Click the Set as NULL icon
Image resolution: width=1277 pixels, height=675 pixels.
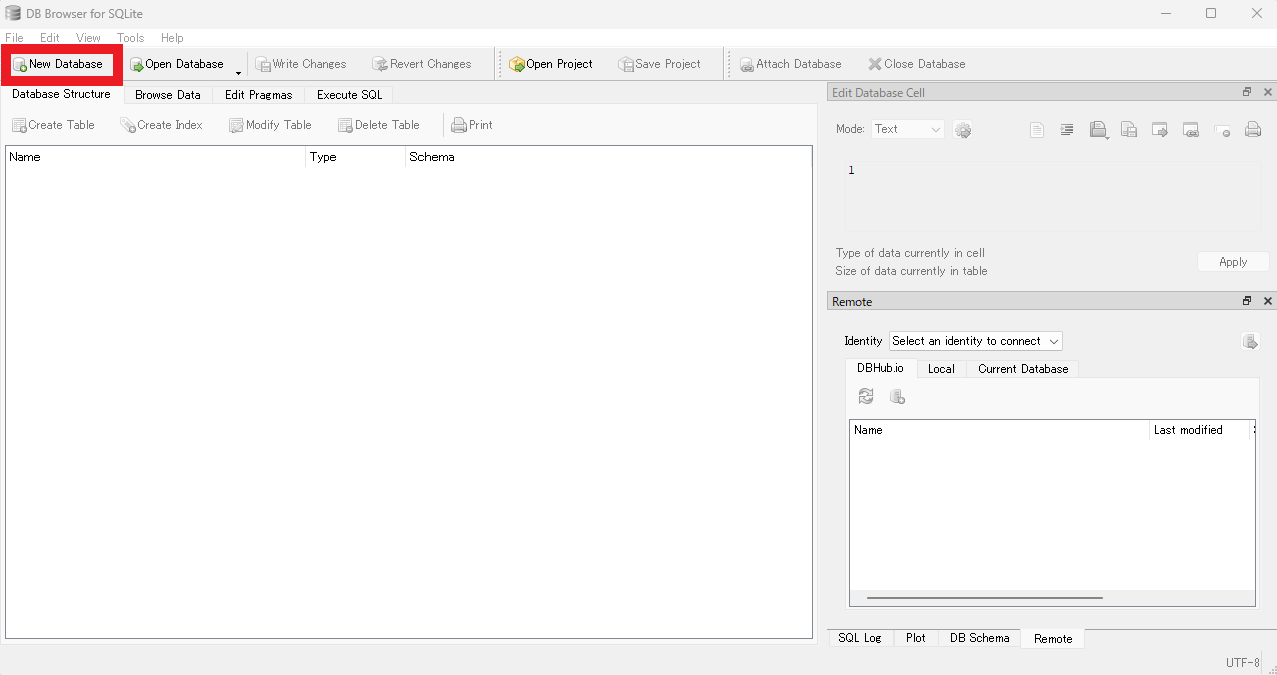click(1222, 130)
